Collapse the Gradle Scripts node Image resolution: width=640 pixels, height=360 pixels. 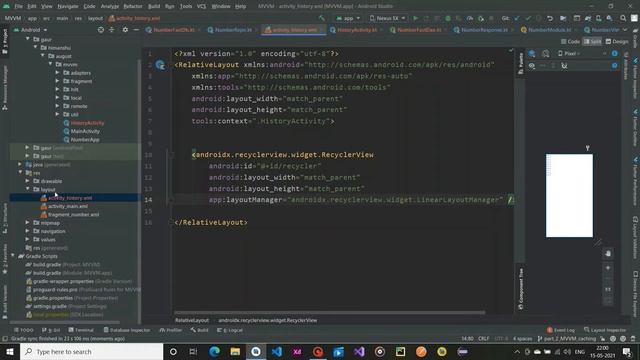pos(13,256)
